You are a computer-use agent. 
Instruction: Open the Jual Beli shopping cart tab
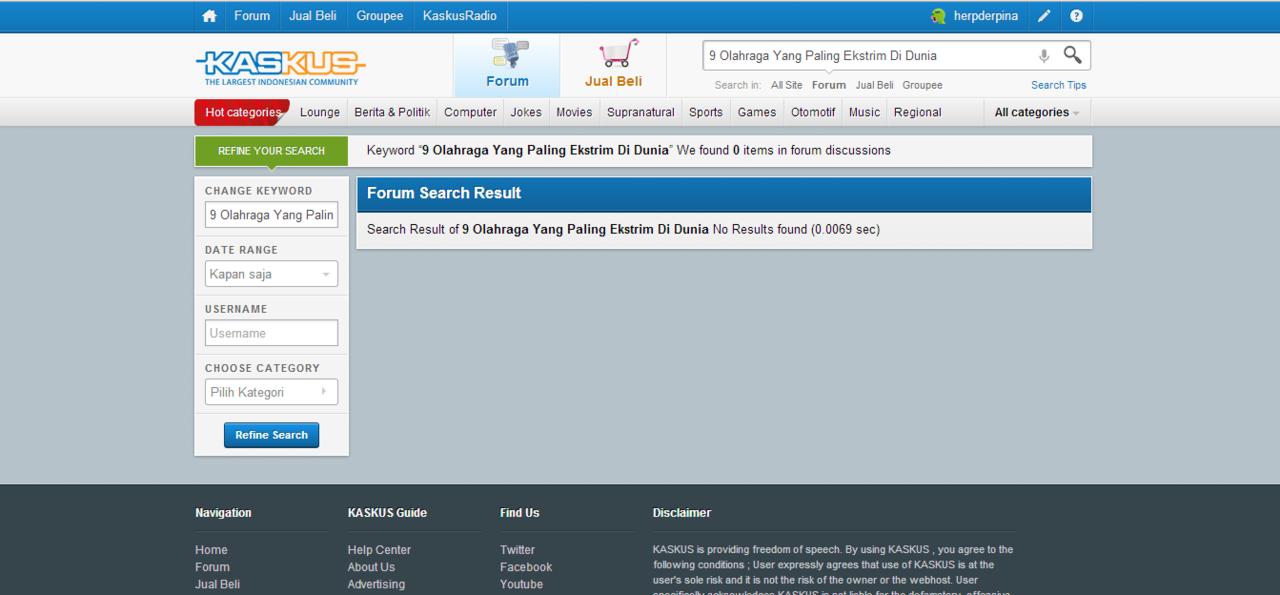613,65
